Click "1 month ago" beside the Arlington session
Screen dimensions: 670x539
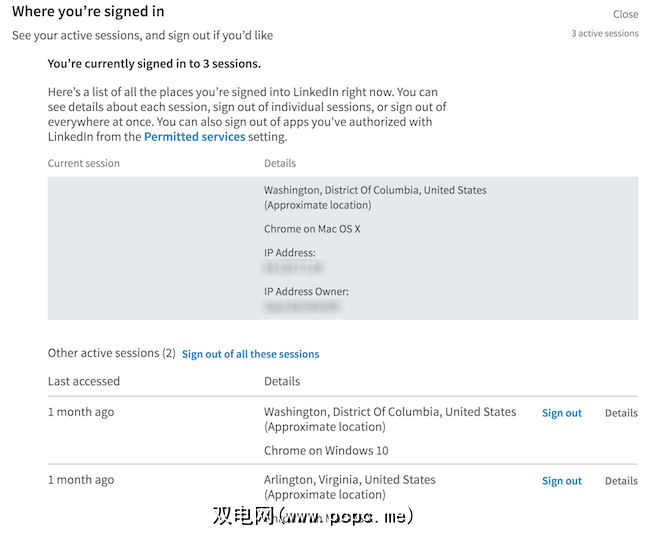pos(81,480)
